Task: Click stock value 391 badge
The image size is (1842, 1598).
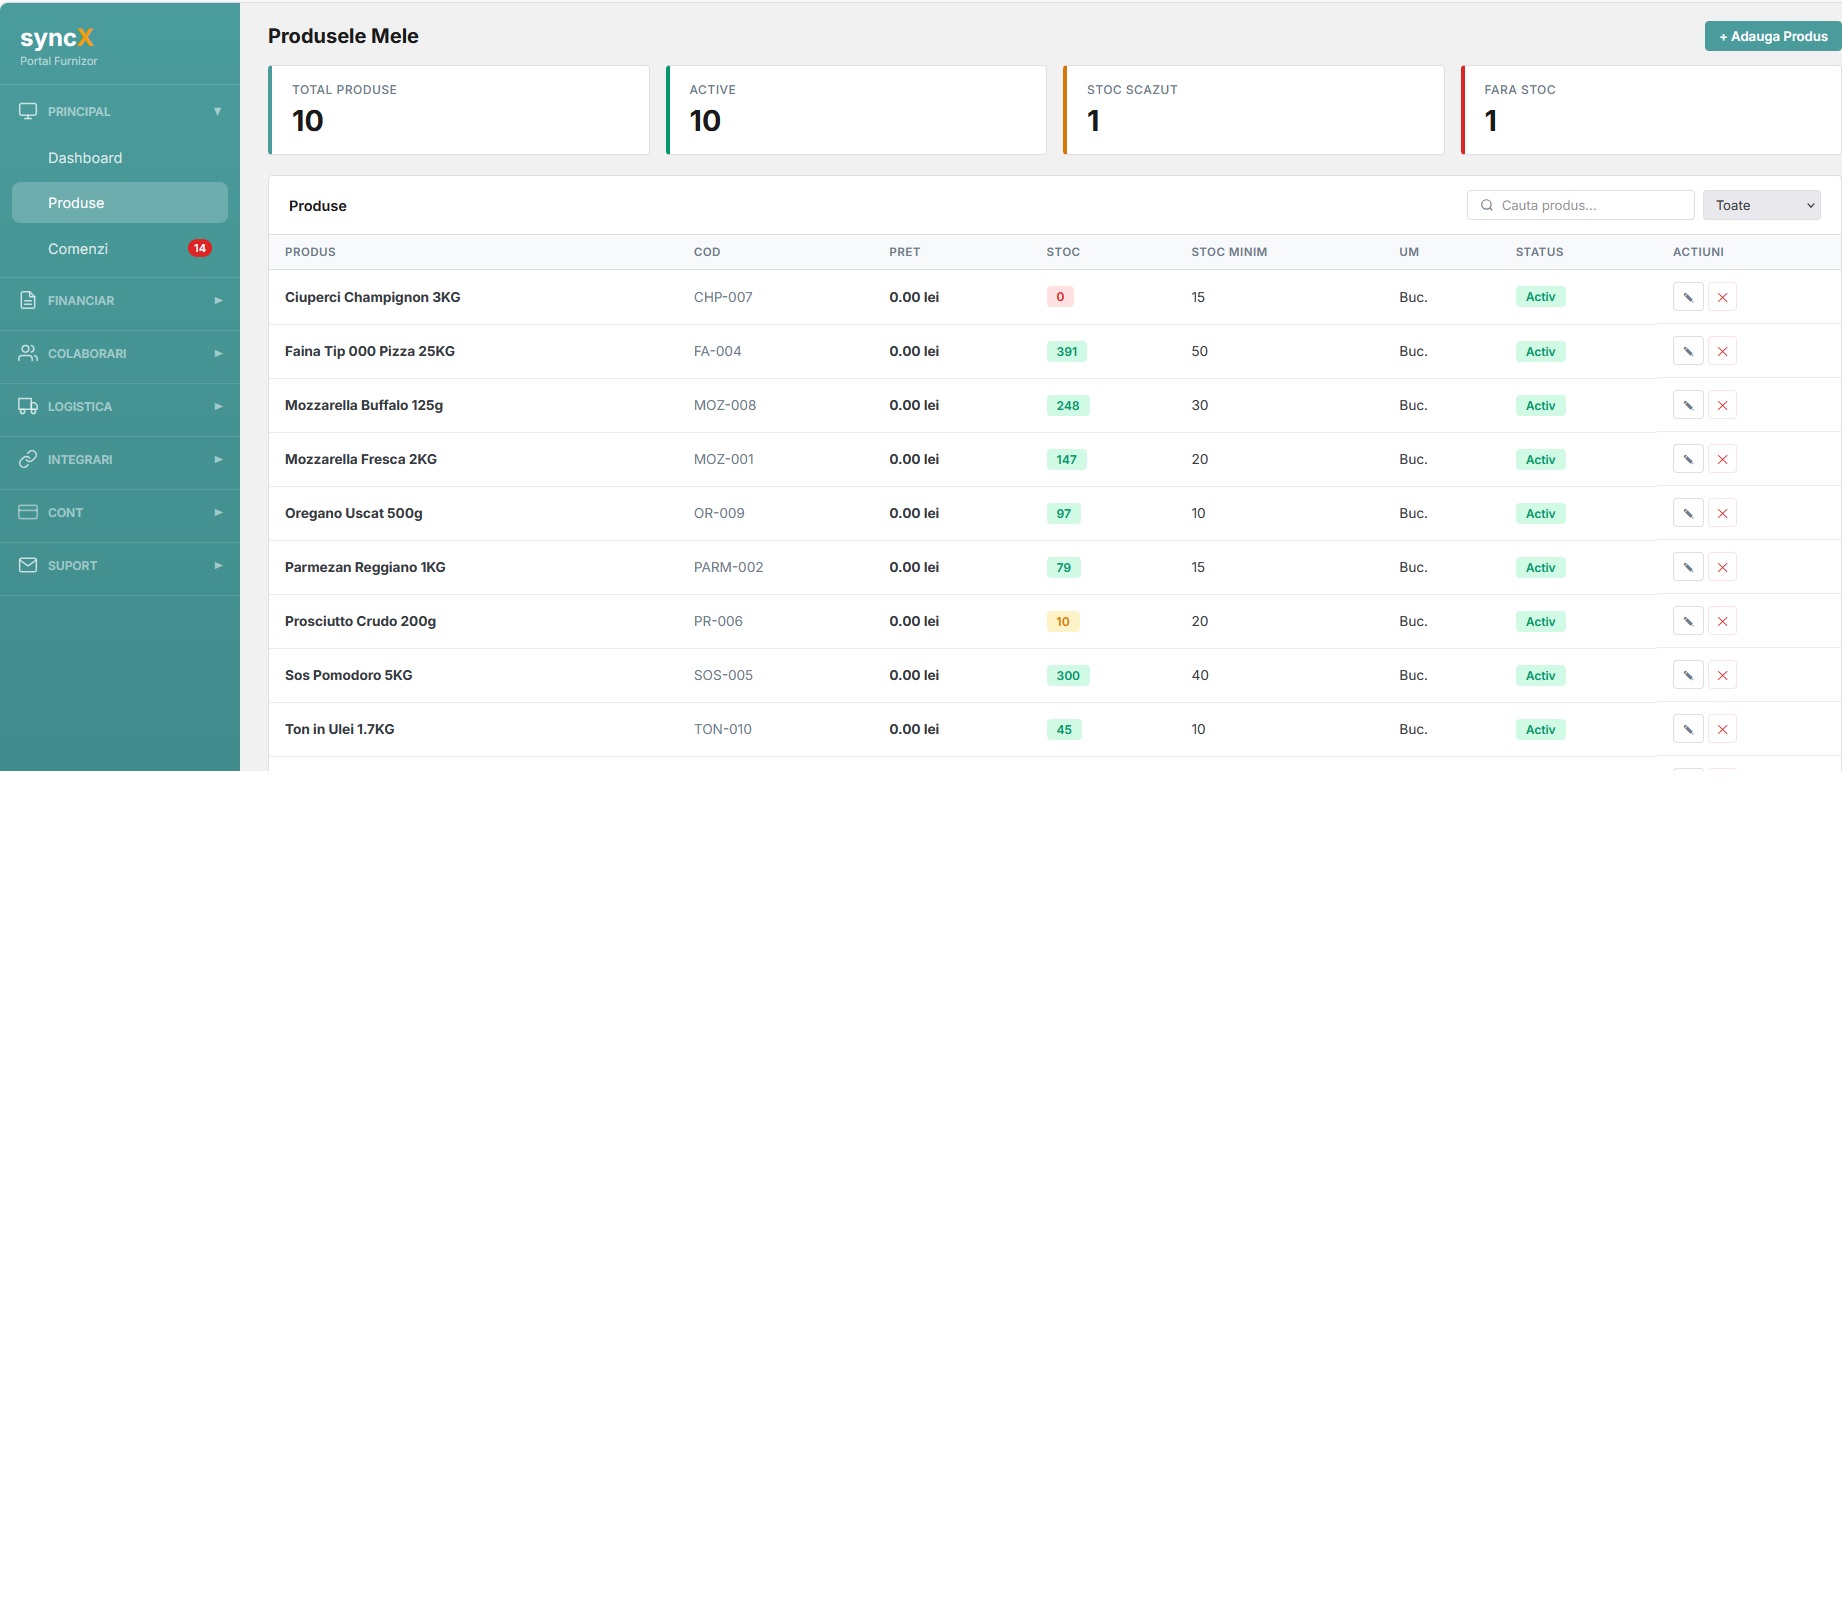Action: click(x=1067, y=351)
